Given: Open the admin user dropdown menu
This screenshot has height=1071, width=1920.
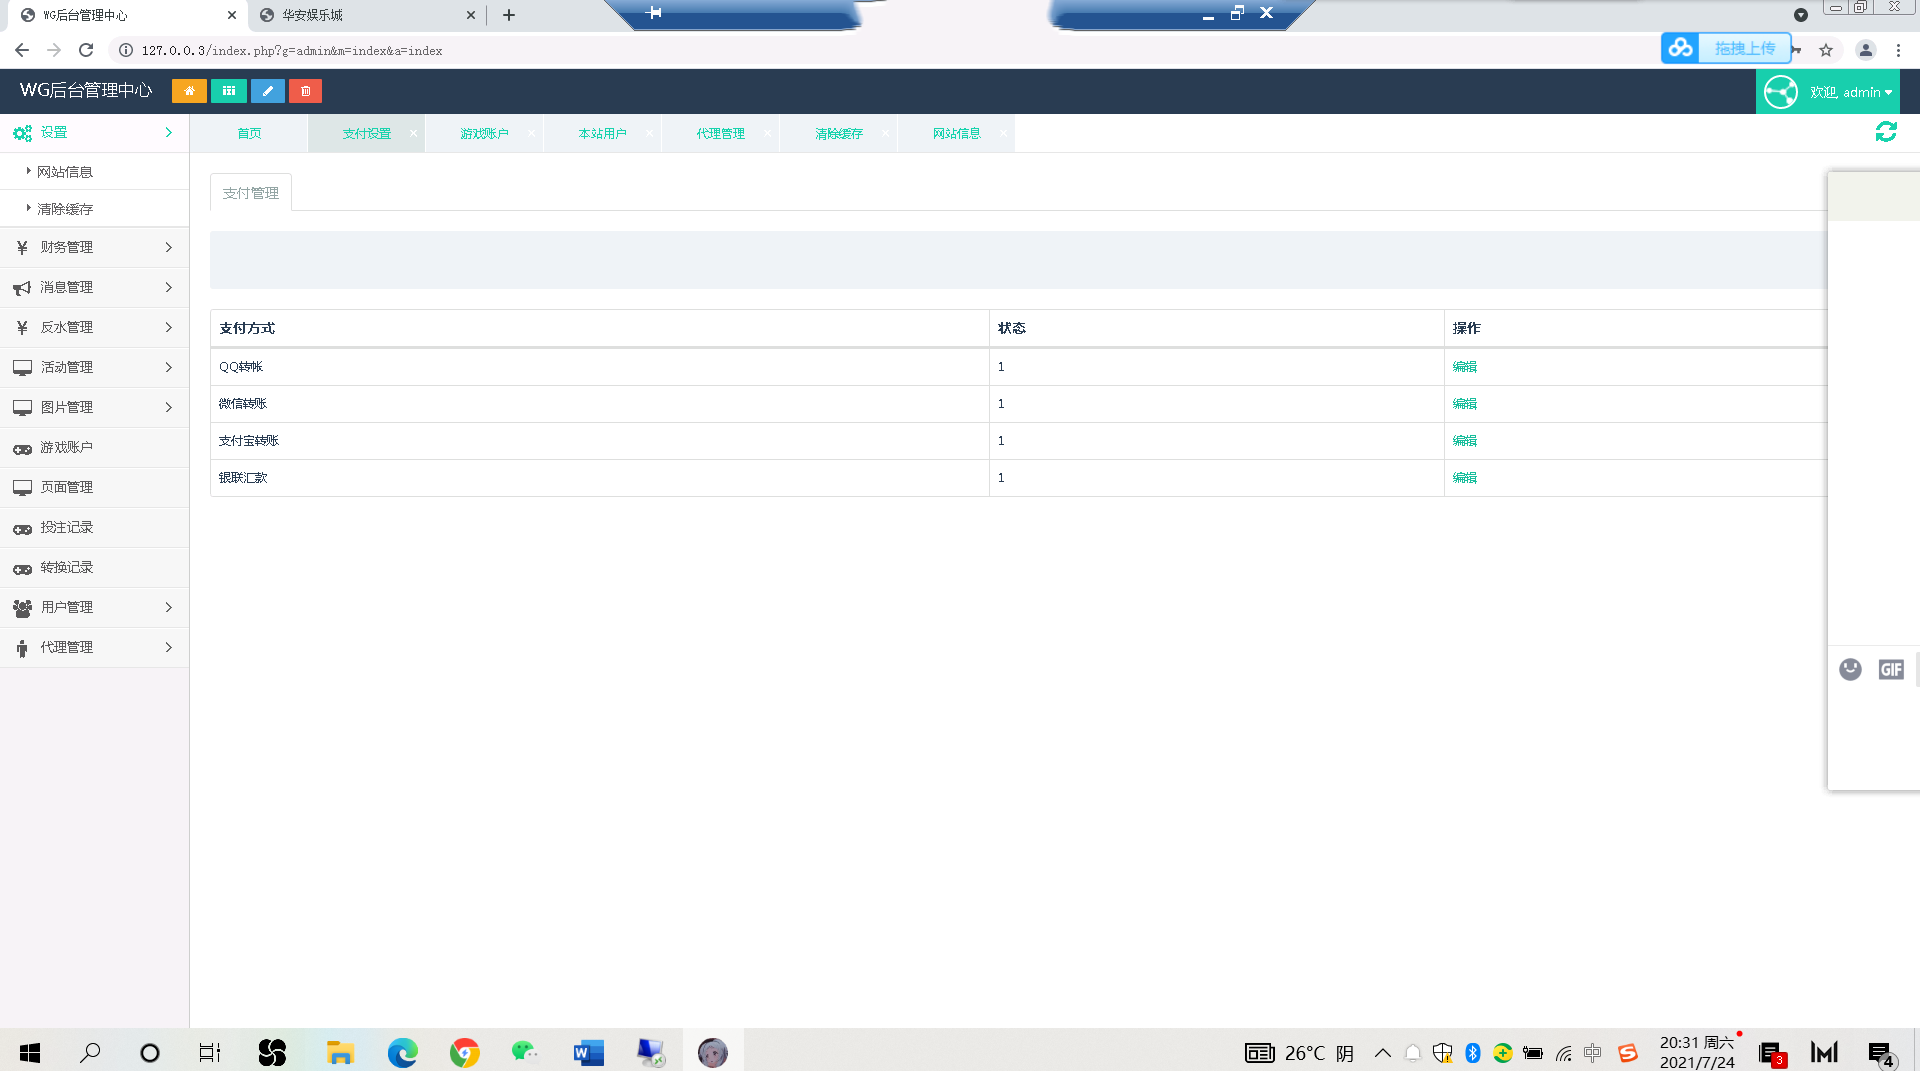Looking at the screenshot, I should pyautogui.click(x=1850, y=92).
